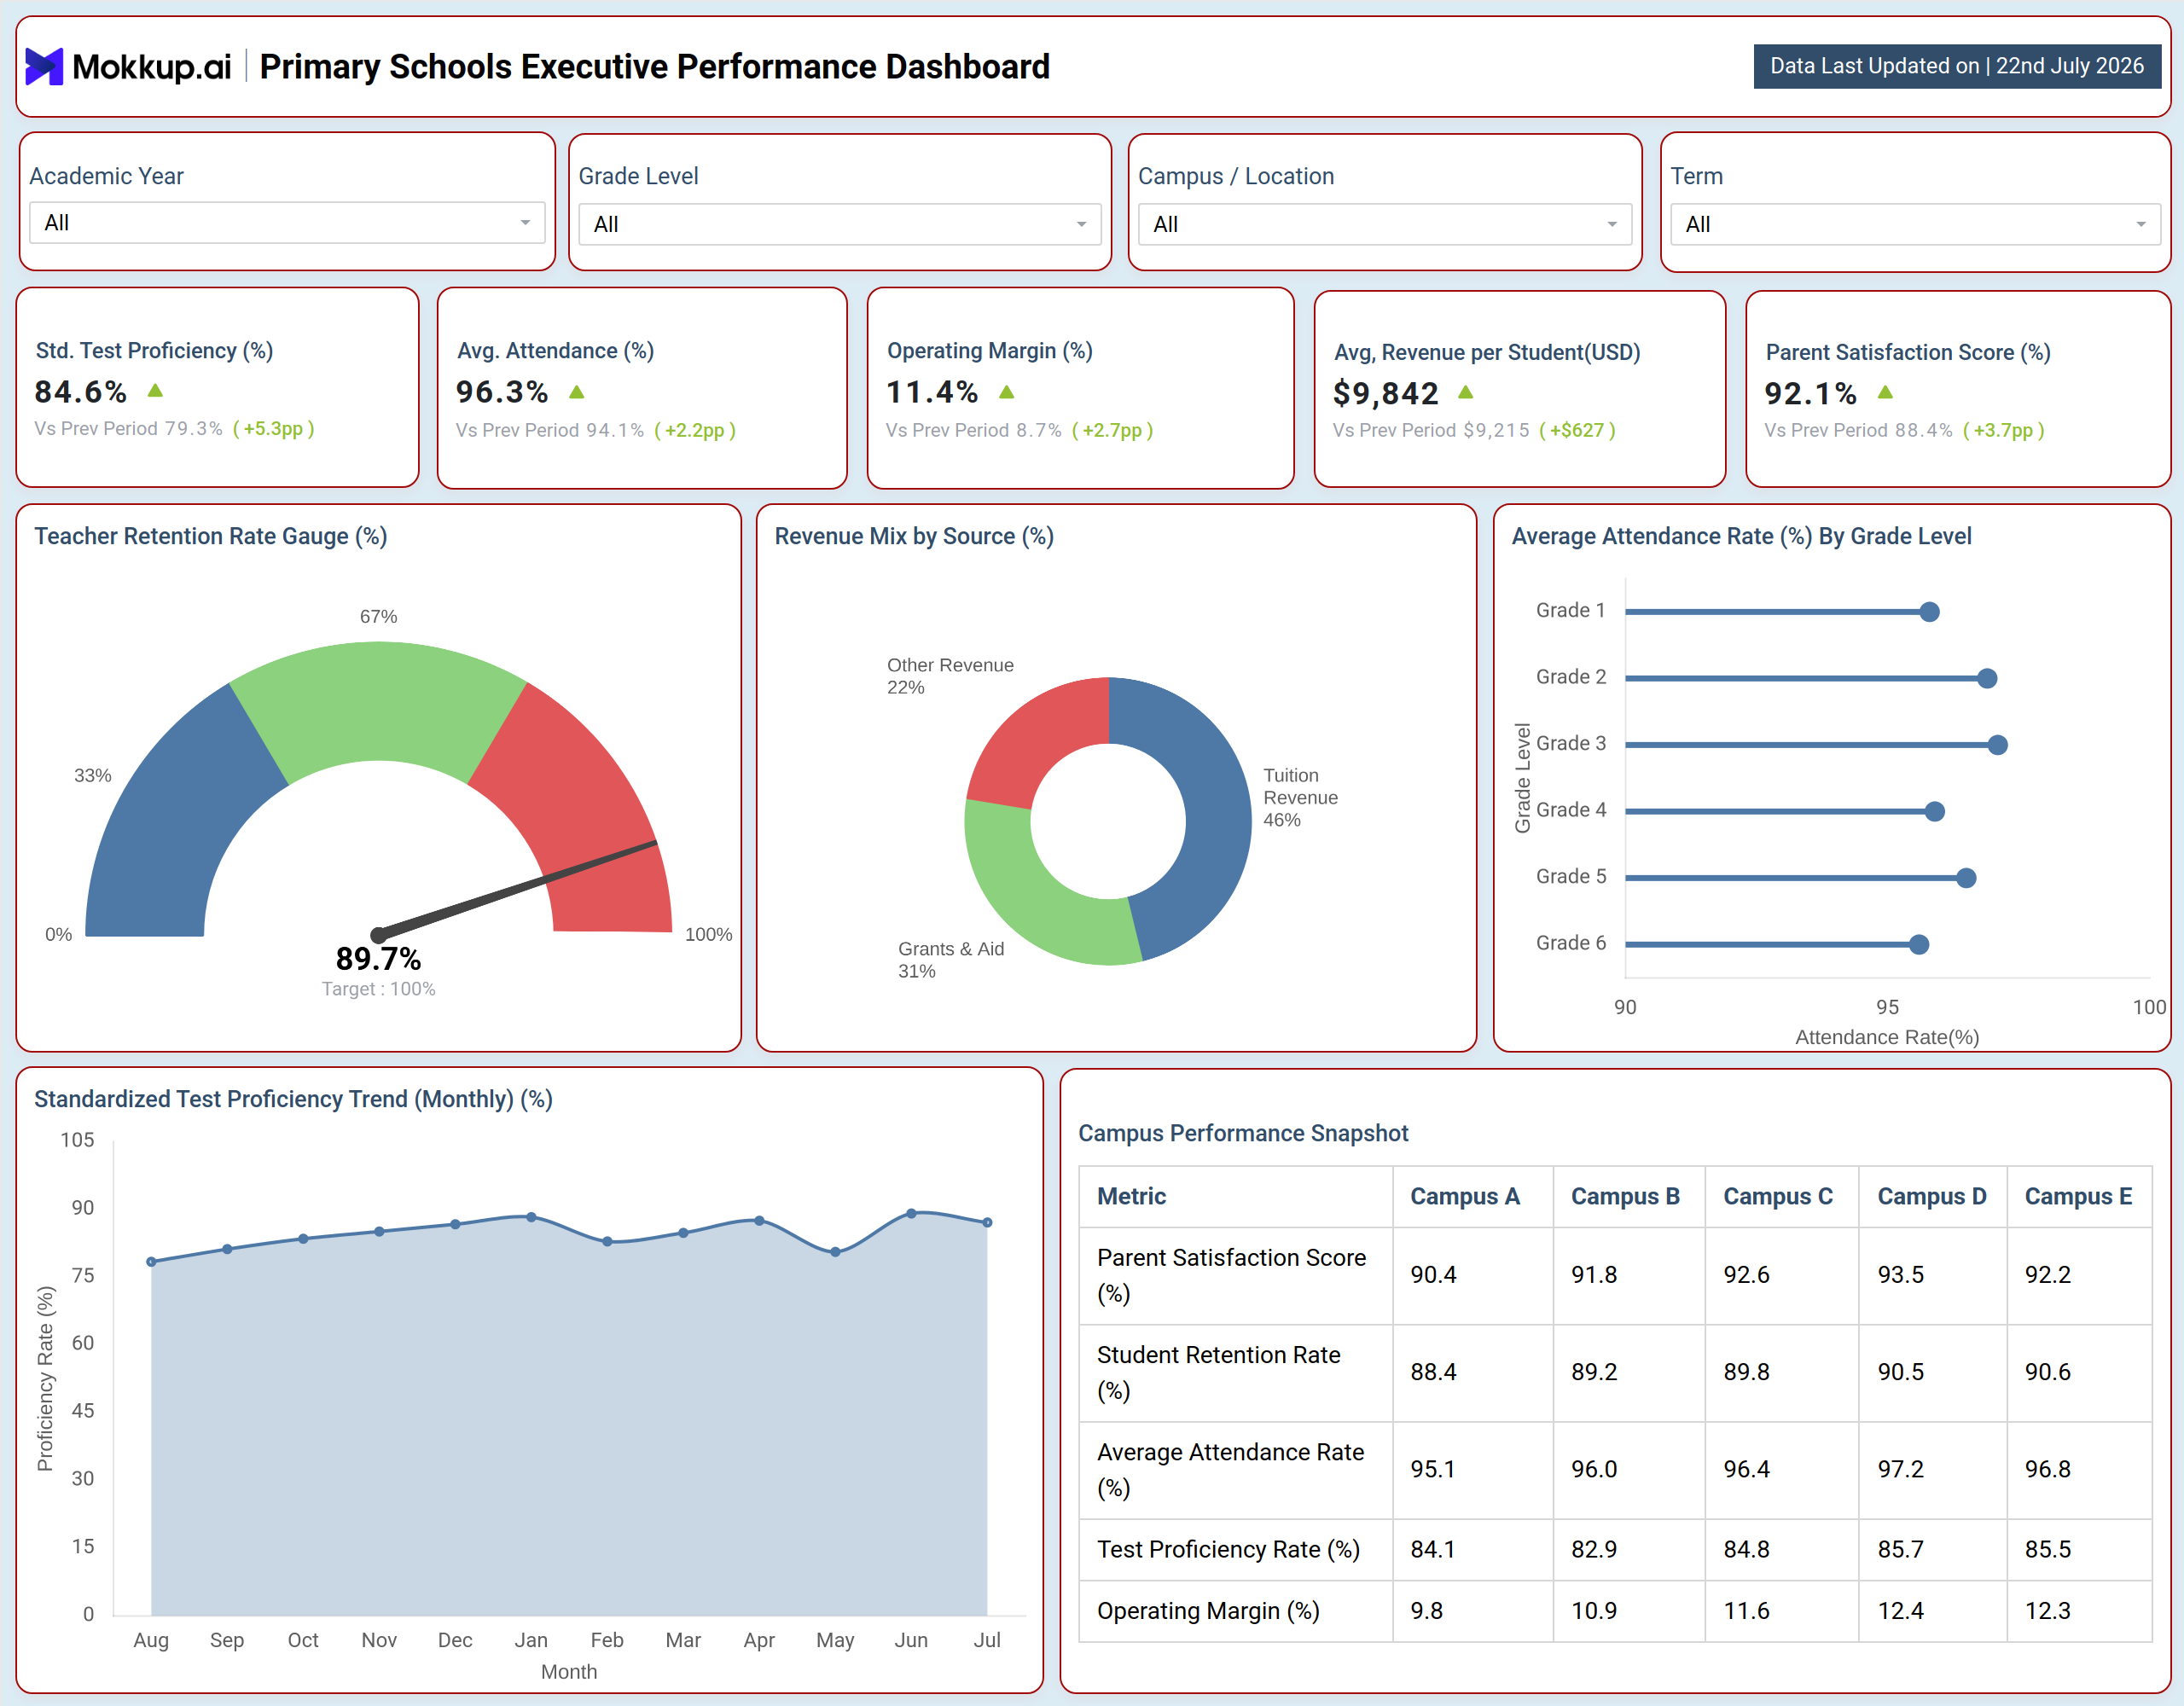The image size is (2184, 1706).
Task: Click the Target : 100% label
Action: click(378, 989)
